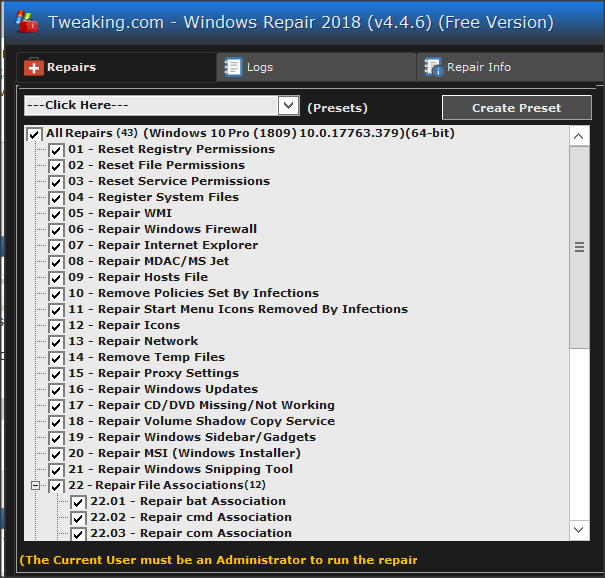Image resolution: width=605 pixels, height=578 pixels.
Task: Click the repairs list scrollbar thumb
Action: 579,247
